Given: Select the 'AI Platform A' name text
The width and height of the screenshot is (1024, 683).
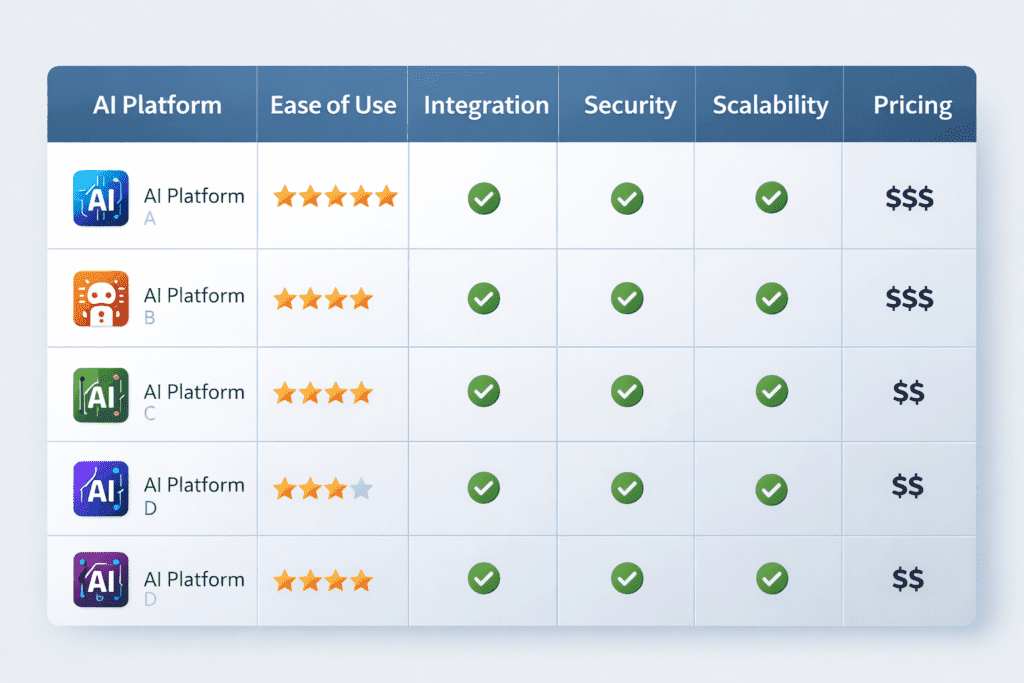Looking at the screenshot, I should [x=194, y=206].
